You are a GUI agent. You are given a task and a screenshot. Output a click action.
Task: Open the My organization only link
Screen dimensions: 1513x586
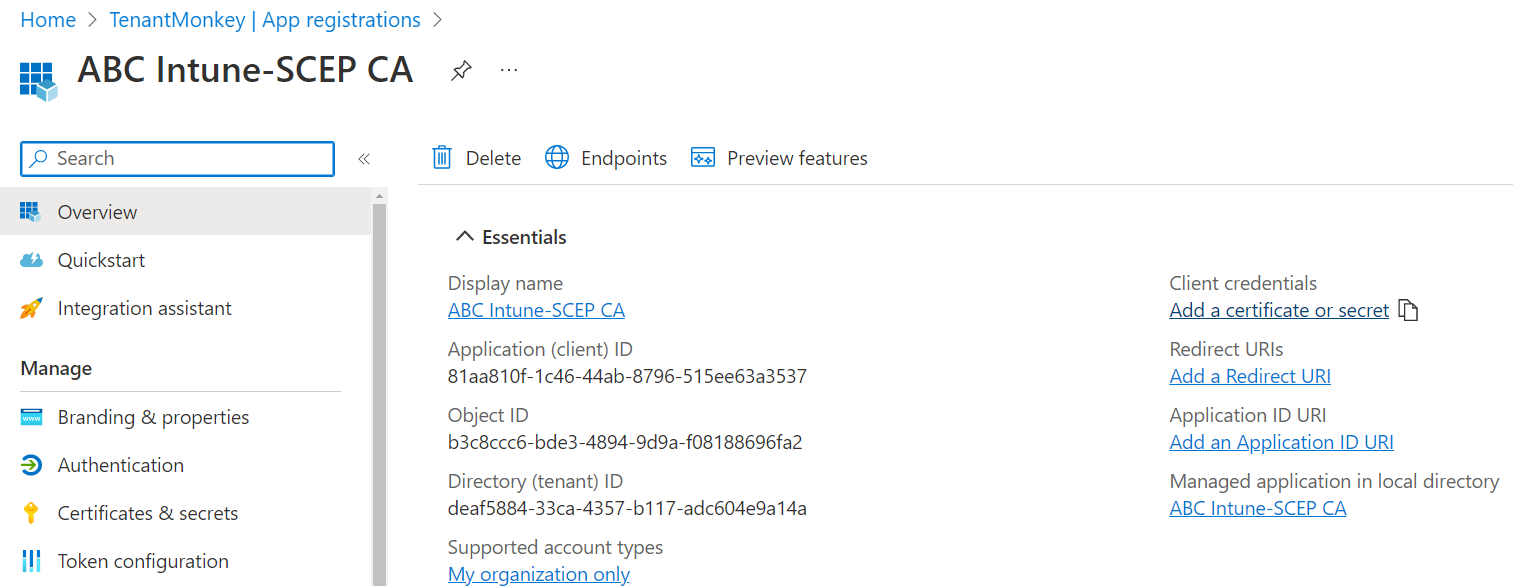539,574
